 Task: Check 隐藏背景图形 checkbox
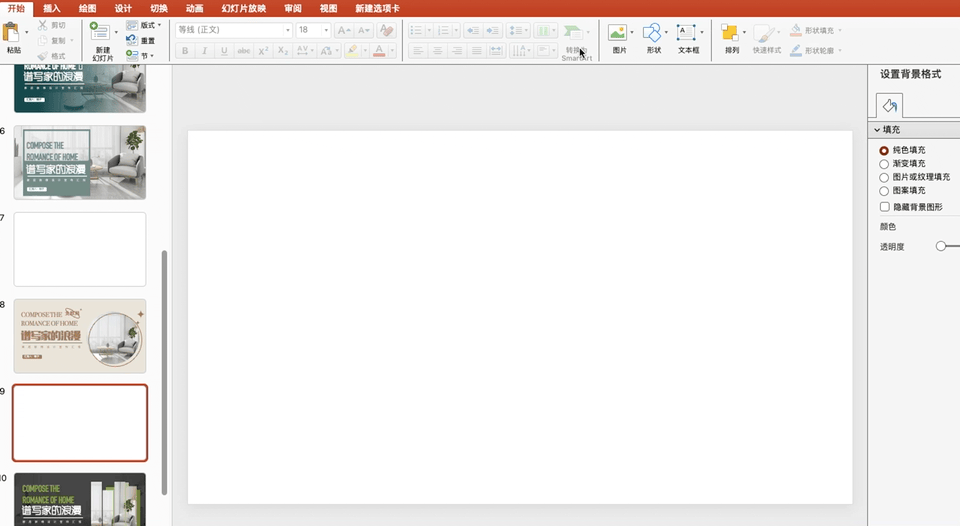click(884, 207)
